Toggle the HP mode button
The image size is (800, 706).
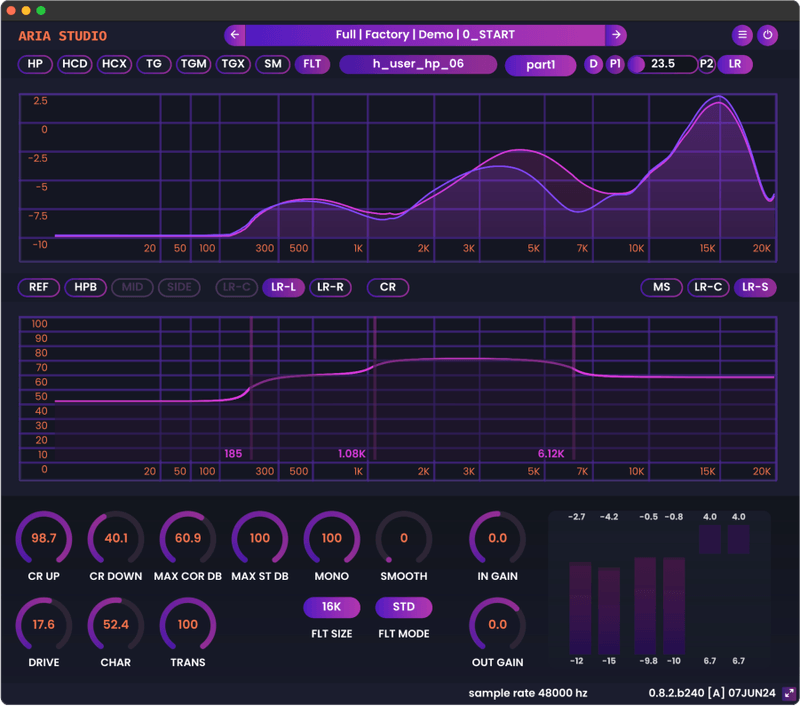click(x=35, y=64)
